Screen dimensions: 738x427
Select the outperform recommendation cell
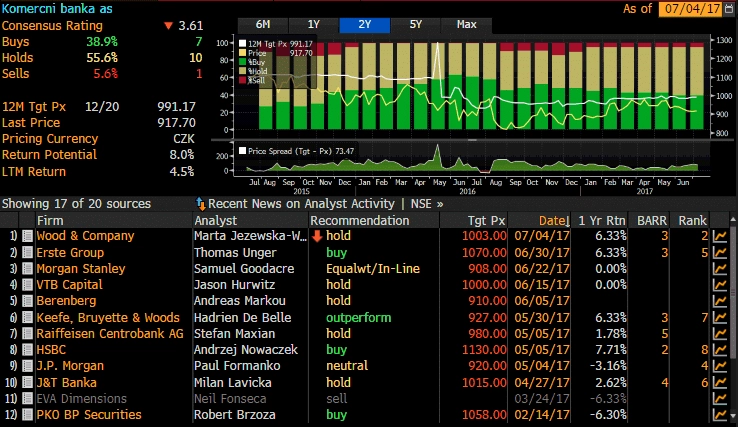[359, 317]
